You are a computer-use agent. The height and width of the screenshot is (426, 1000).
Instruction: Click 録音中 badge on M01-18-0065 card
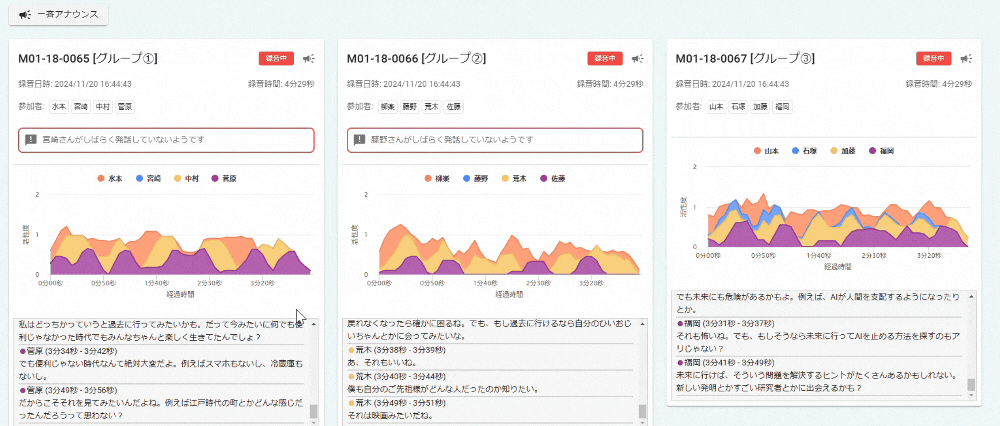276,59
